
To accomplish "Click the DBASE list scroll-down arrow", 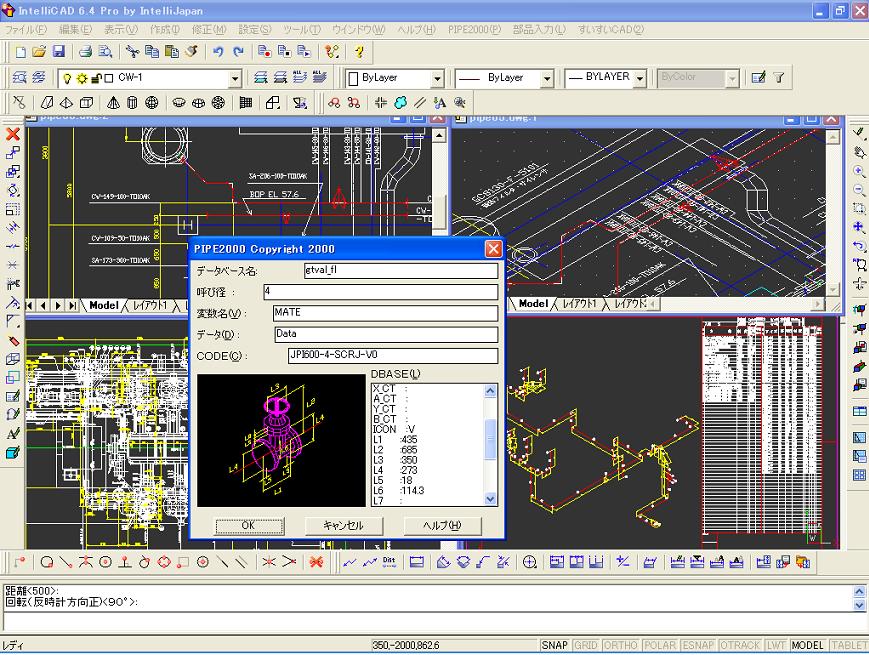I will point(490,499).
